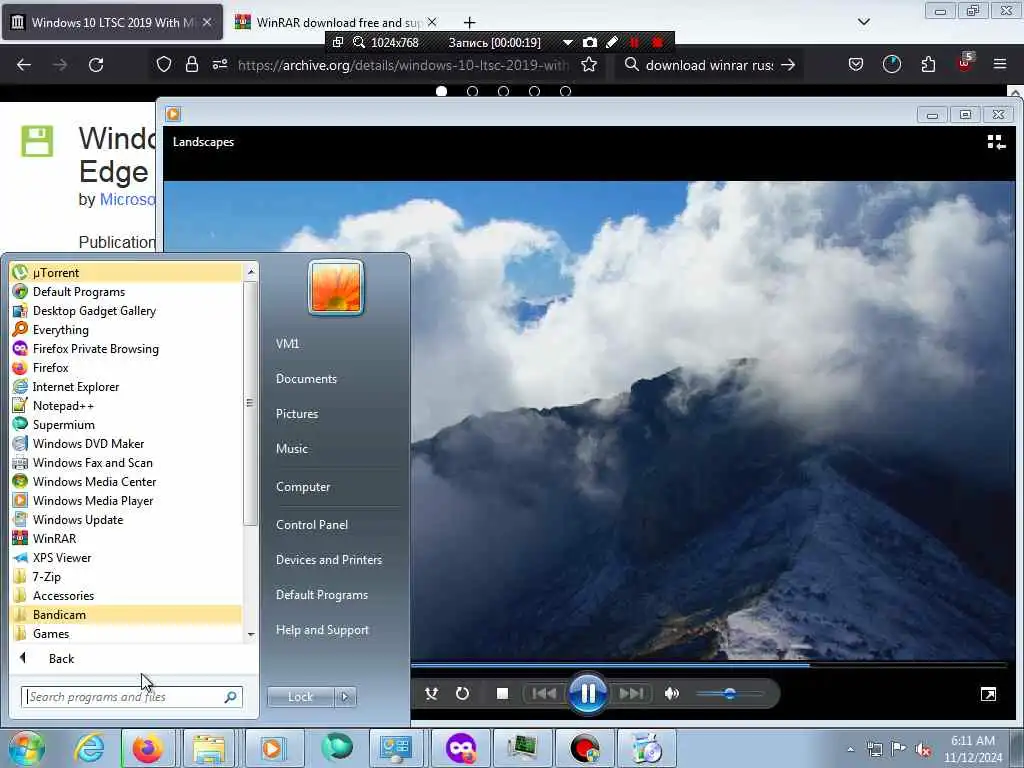Open a new browser tab
Screen dimensions: 1024x768
[469, 23]
